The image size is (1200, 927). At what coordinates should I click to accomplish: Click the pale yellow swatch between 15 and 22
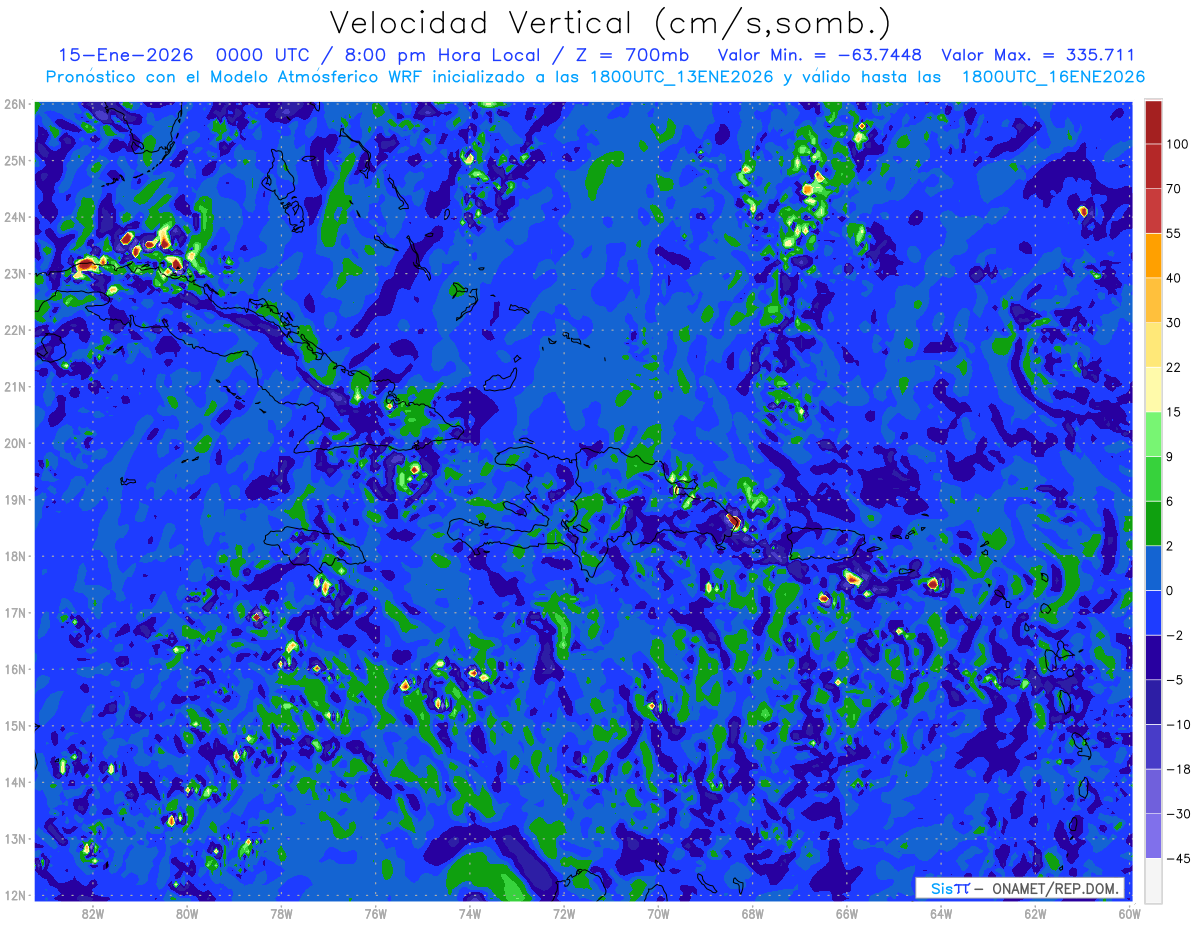pyautogui.click(x=1153, y=389)
